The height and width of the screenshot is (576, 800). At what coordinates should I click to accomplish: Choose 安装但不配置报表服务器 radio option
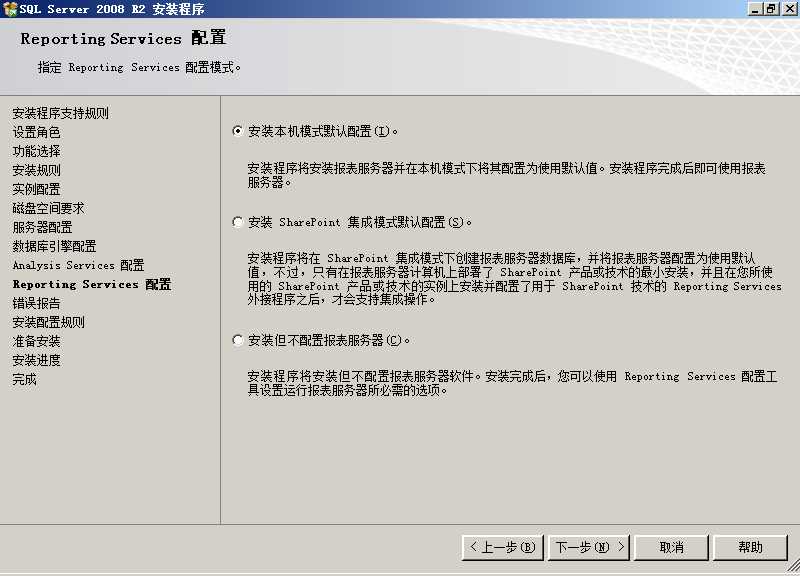click(x=238, y=340)
